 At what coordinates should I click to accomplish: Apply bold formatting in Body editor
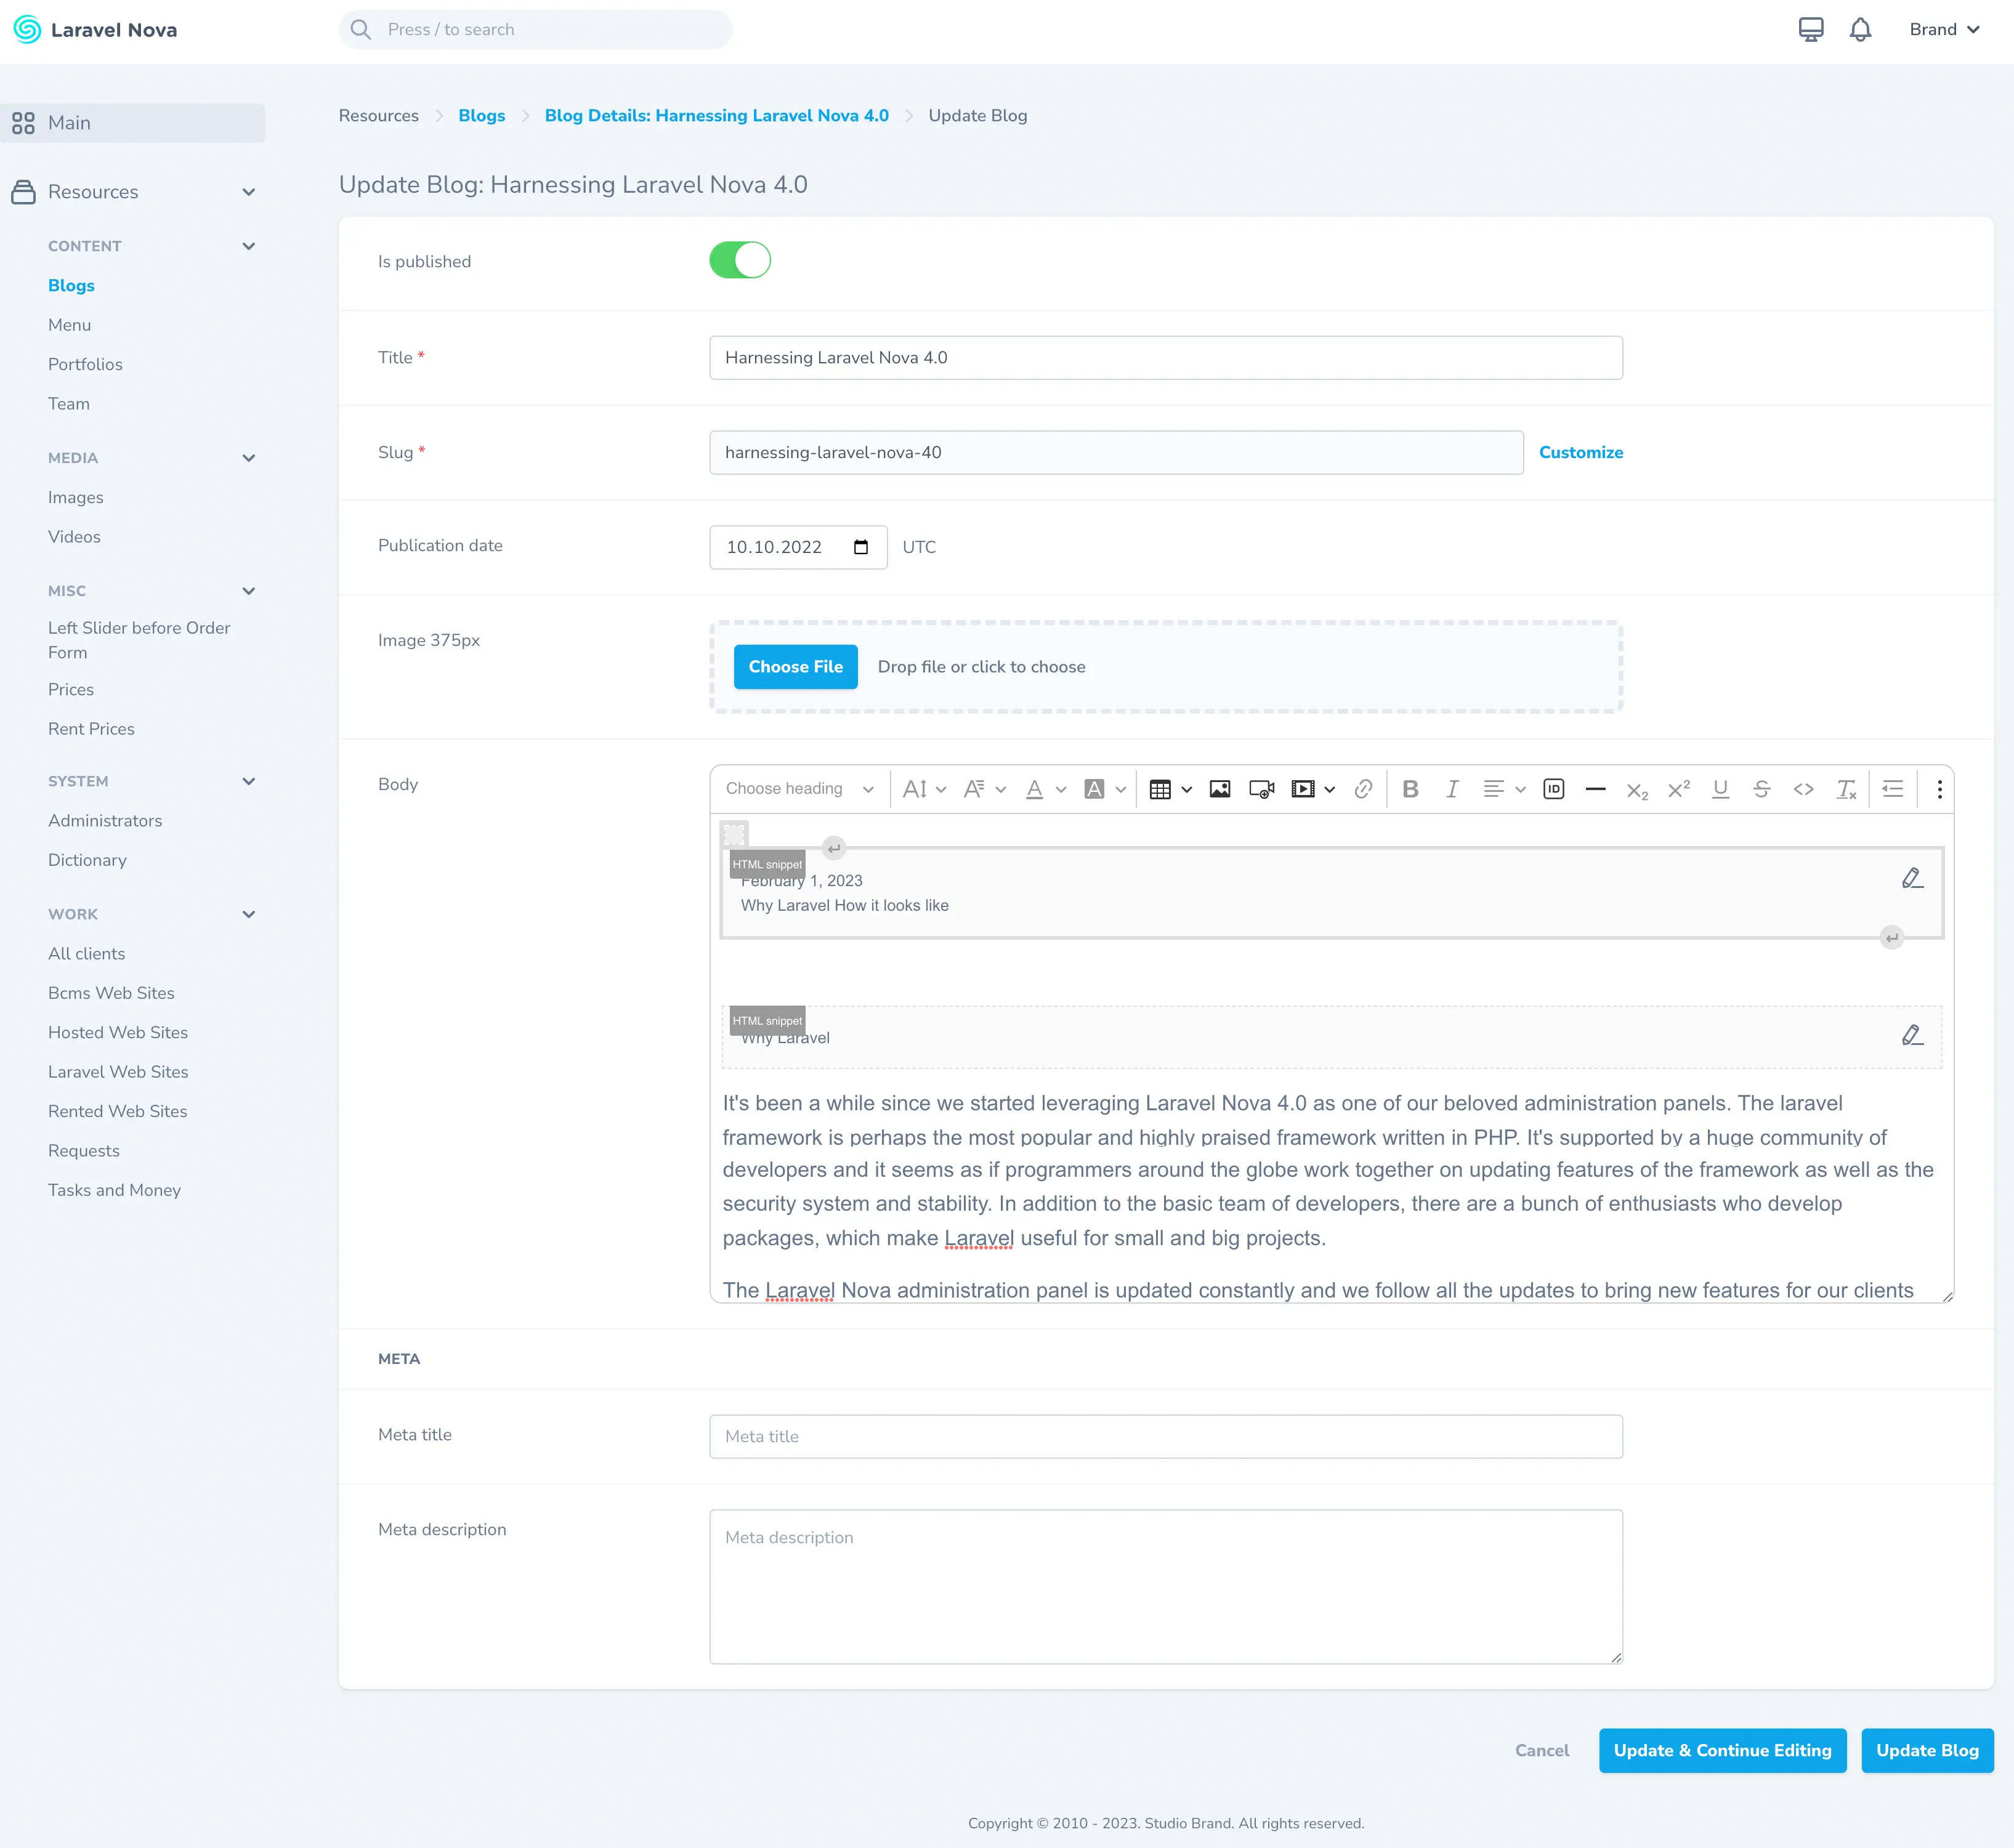[1410, 789]
